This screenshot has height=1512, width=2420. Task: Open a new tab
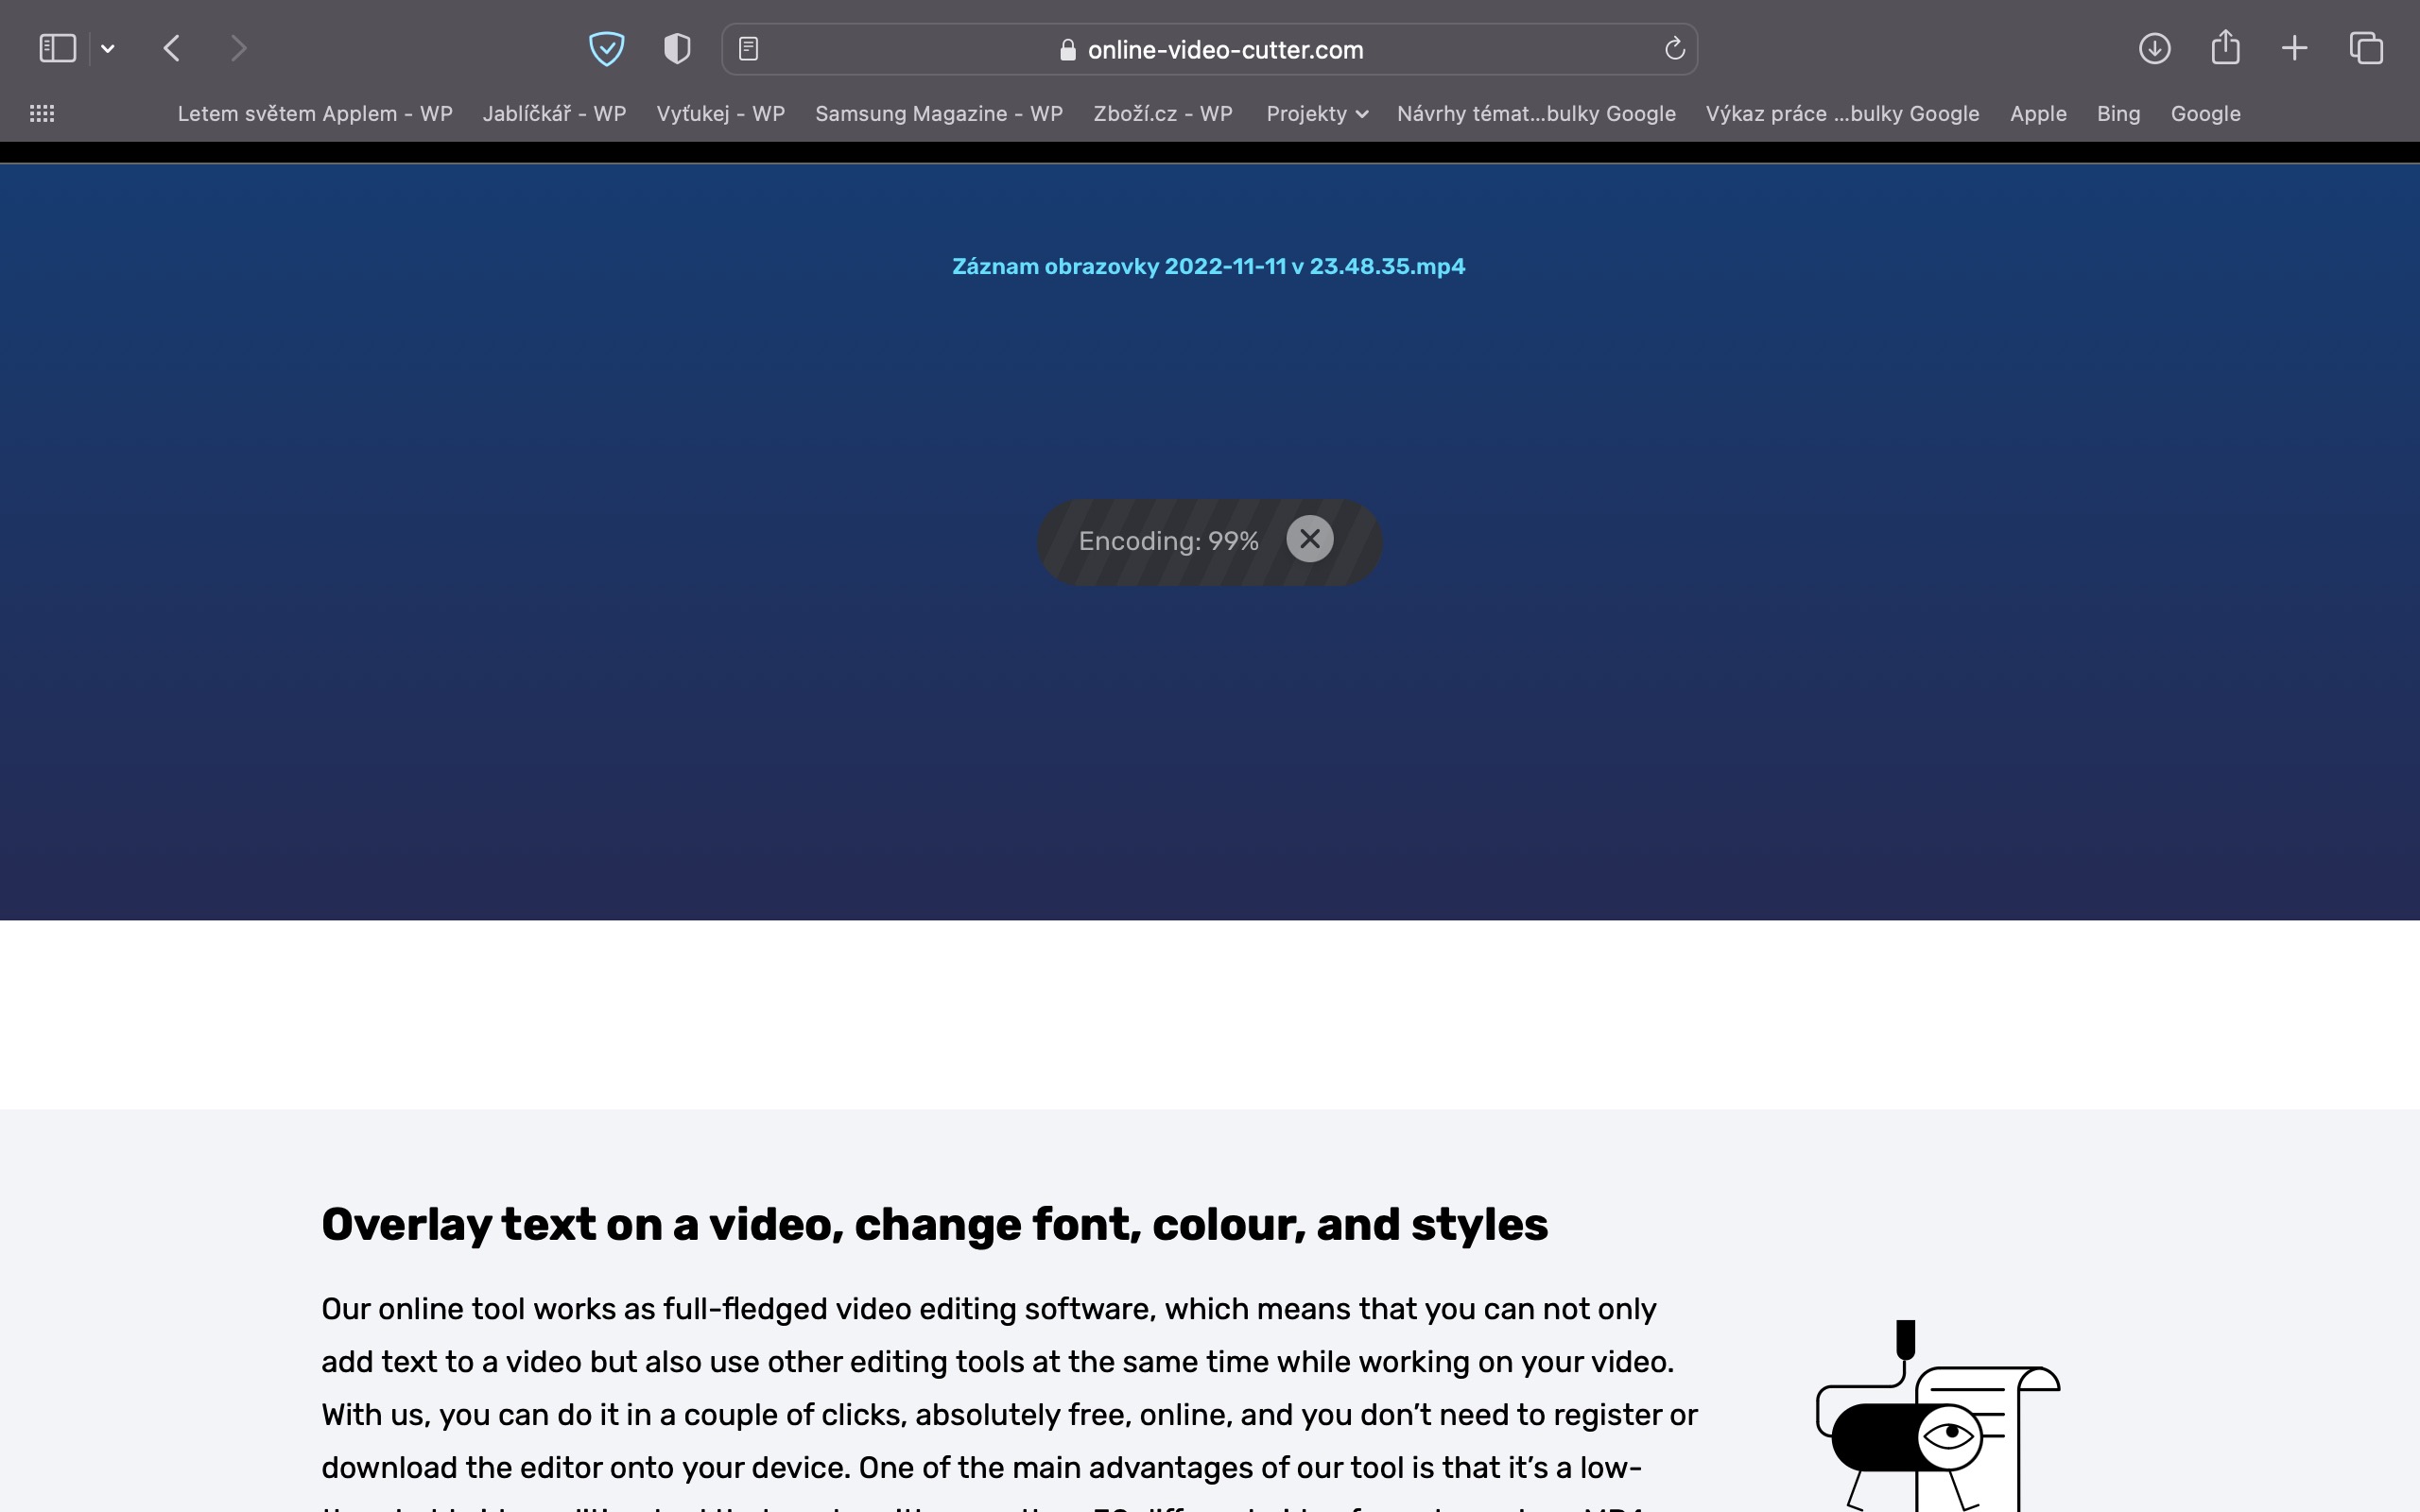tap(2295, 48)
